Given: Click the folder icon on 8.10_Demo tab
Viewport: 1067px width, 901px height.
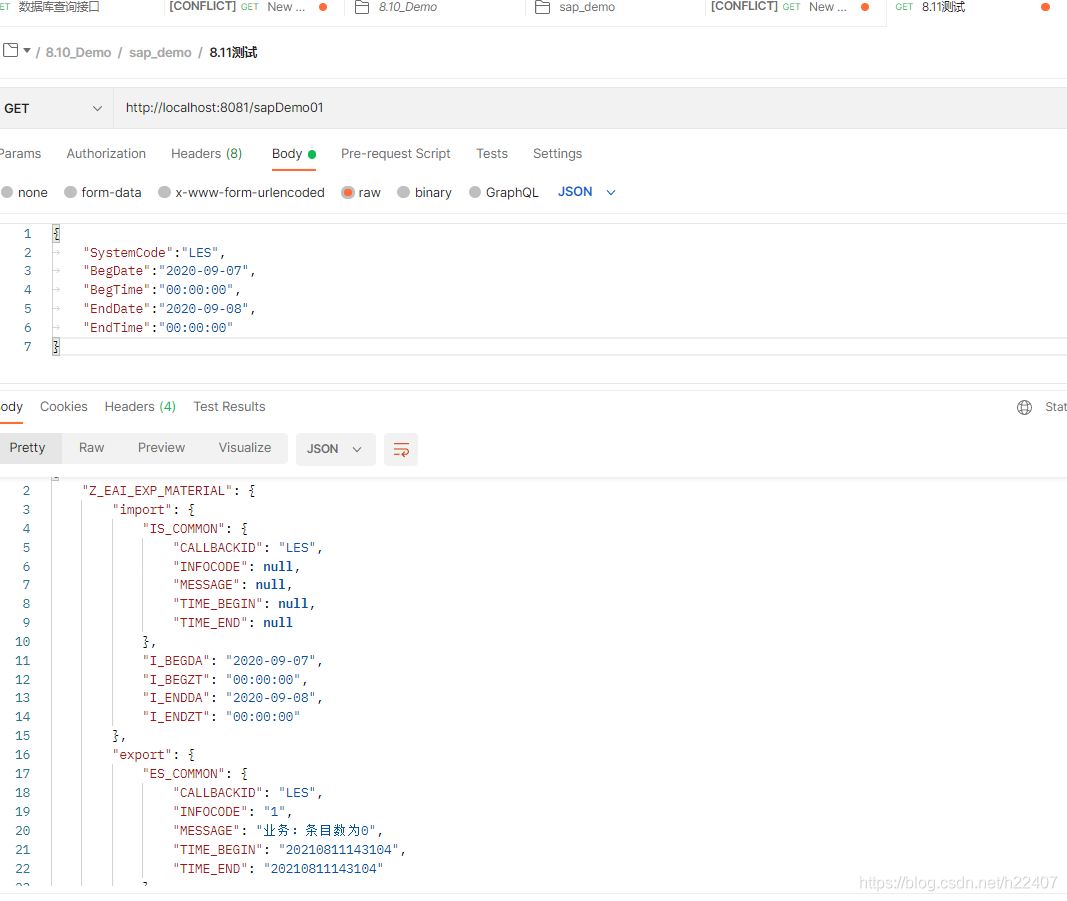Looking at the screenshot, I should pyautogui.click(x=362, y=7).
